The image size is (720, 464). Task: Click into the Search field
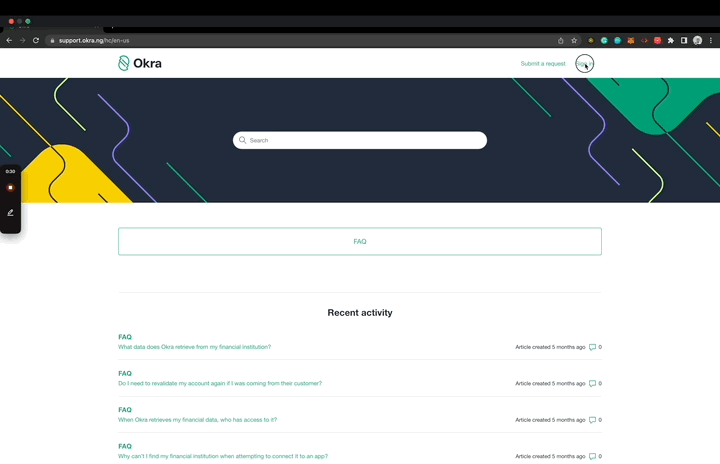coord(360,140)
